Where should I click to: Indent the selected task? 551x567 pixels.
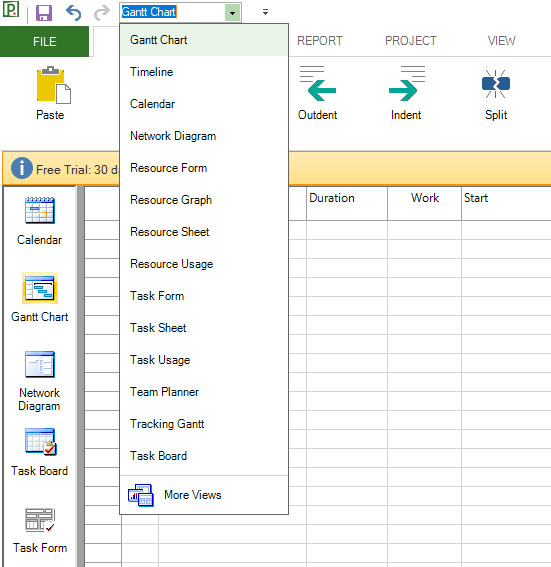point(406,93)
